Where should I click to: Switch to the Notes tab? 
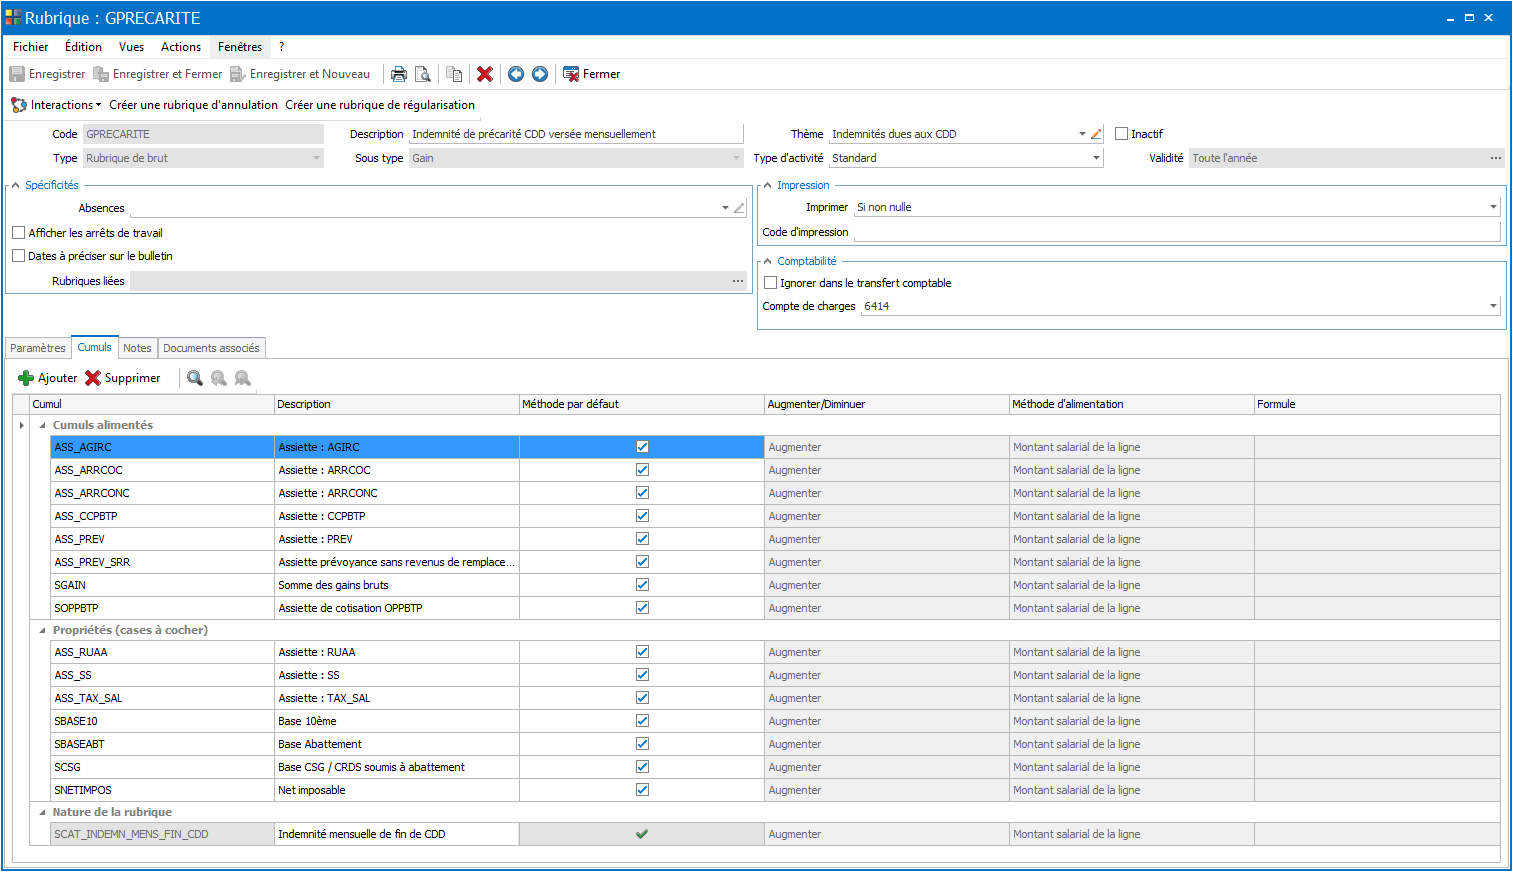[138, 348]
